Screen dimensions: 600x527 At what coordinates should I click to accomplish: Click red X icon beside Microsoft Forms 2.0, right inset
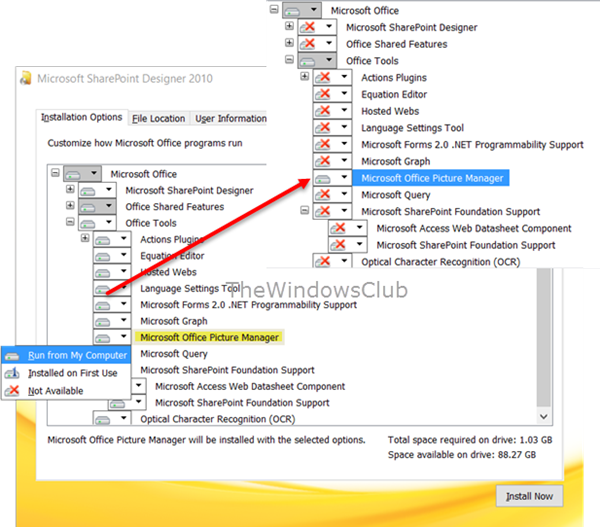pos(323,144)
